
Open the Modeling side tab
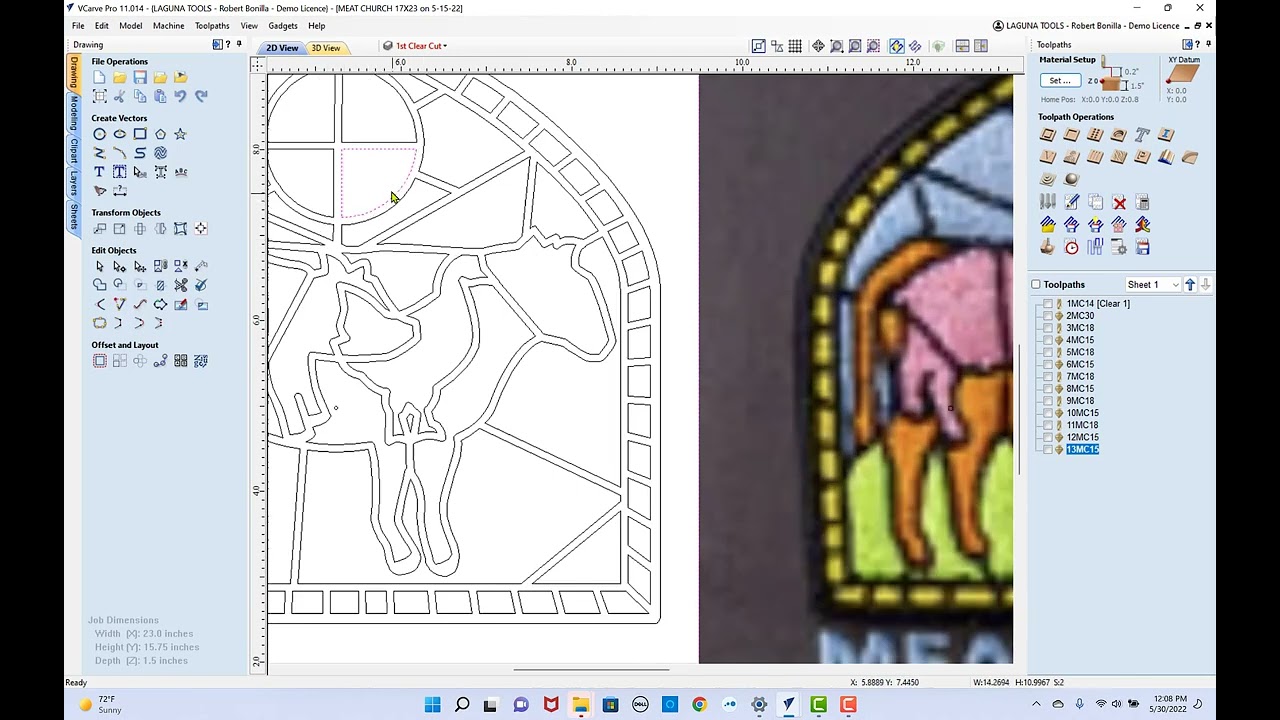(73, 114)
